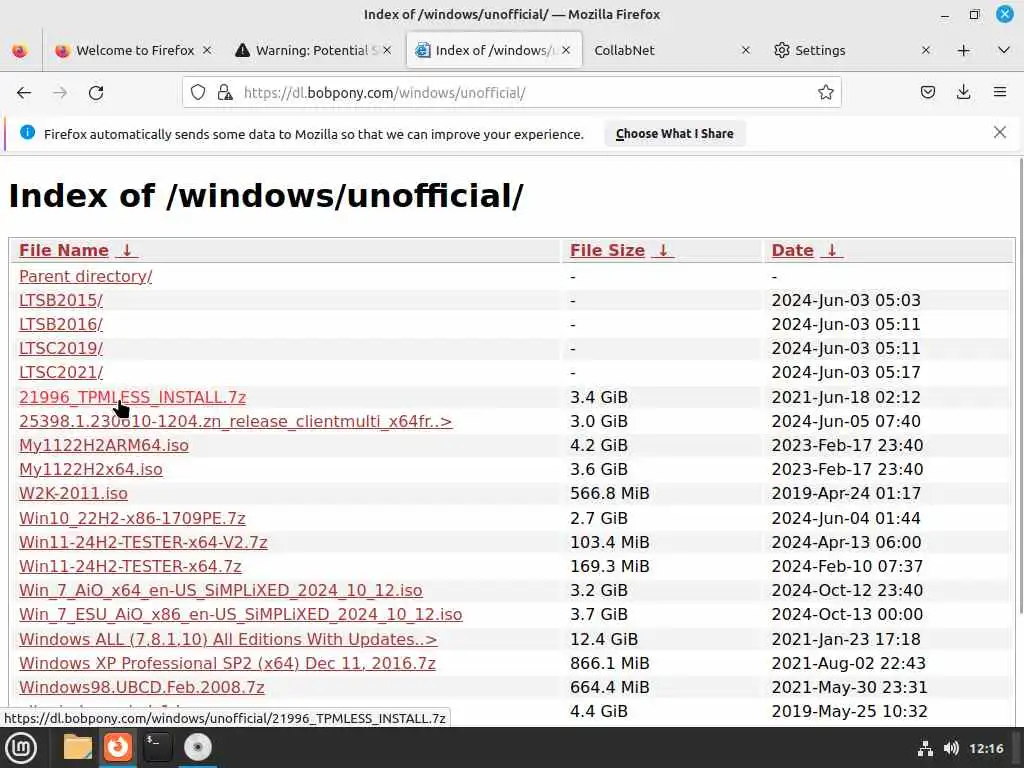Close the CollabNet tab

[x=746, y=50]
